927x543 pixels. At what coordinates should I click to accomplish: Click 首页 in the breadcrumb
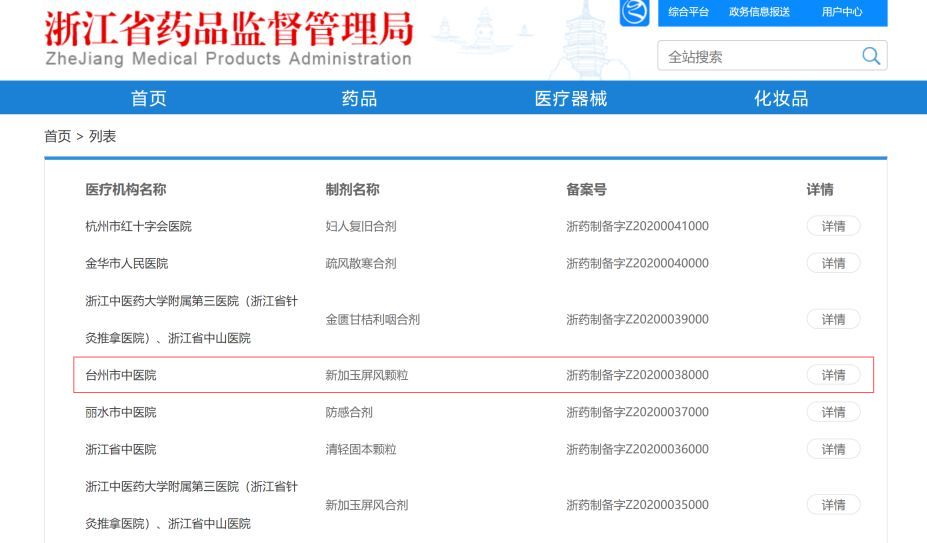tap(58, 136)
